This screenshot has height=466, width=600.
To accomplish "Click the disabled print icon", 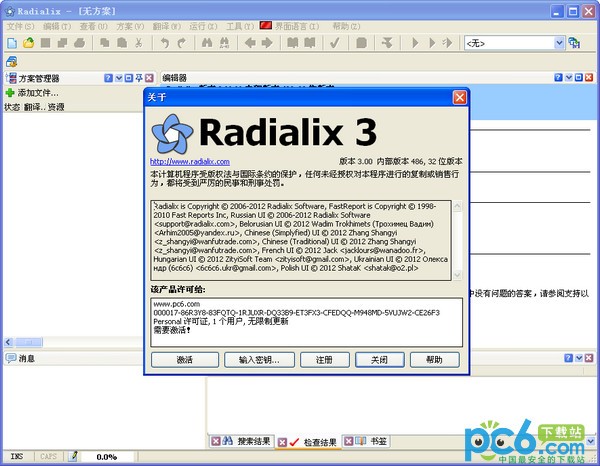I will (x=79, y=42).
